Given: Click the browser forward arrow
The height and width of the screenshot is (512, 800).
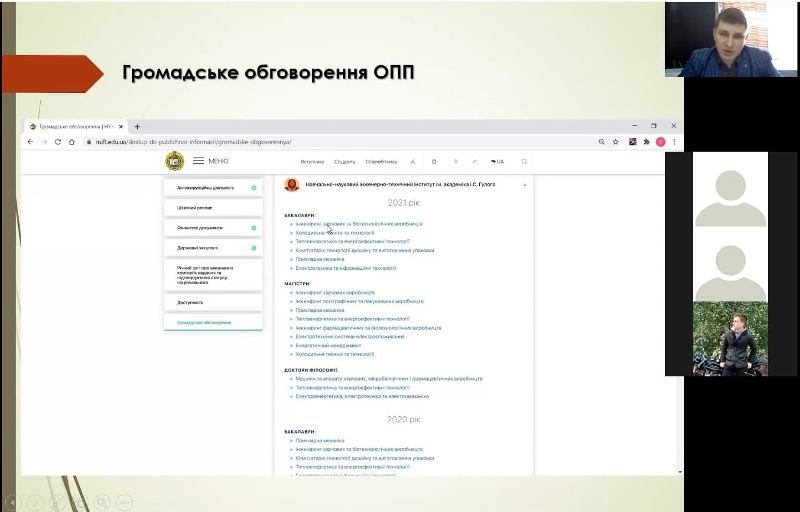Looking at the screenshot, I should point(44,142).
